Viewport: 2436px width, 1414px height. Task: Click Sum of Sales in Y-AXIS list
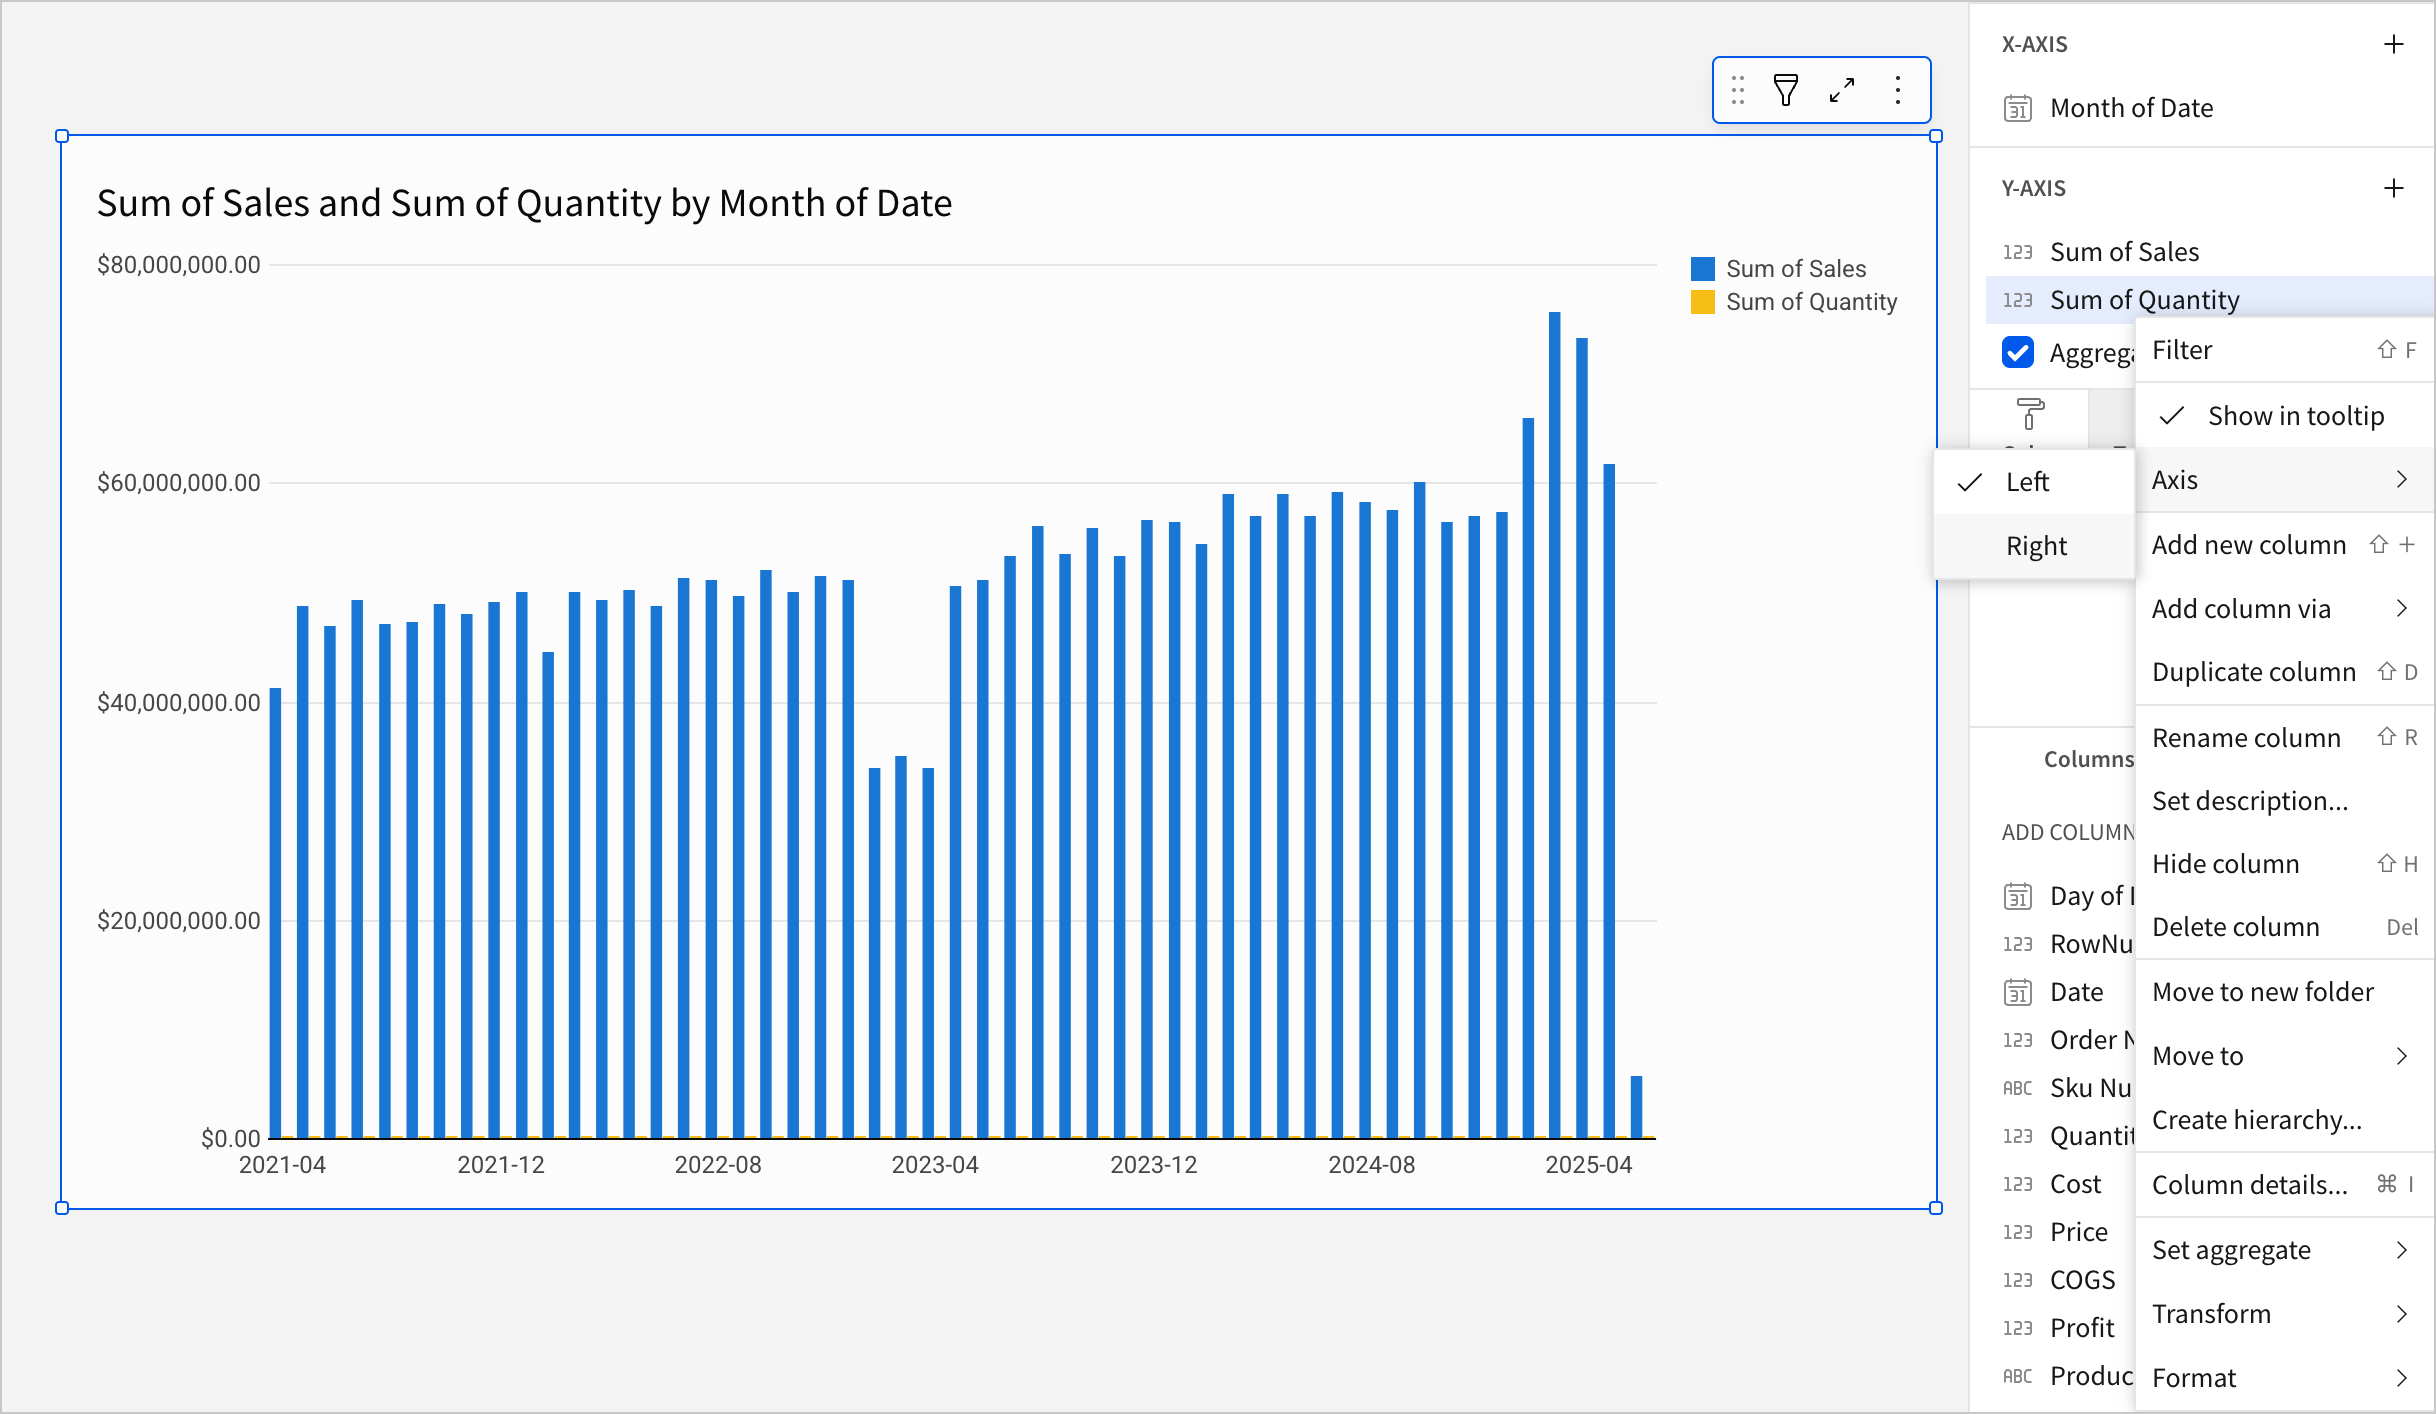pyautogui.click(x=2124, y=252)
